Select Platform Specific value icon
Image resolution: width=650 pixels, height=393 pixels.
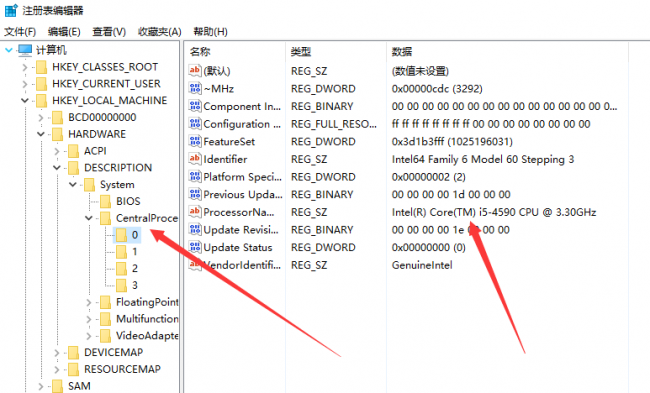pos(195,177)
